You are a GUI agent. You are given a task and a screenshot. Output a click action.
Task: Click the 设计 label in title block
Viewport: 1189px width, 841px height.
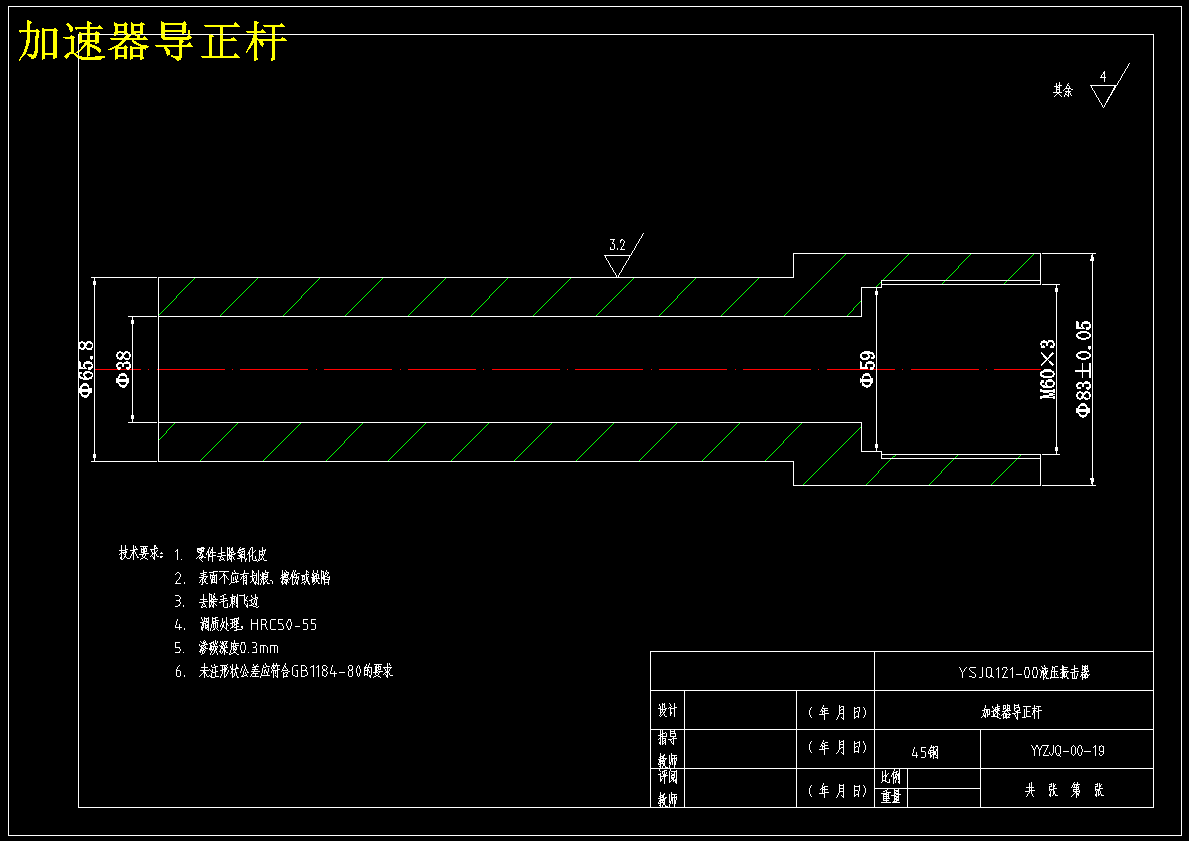pyautogui.click(x=667, y=710)
